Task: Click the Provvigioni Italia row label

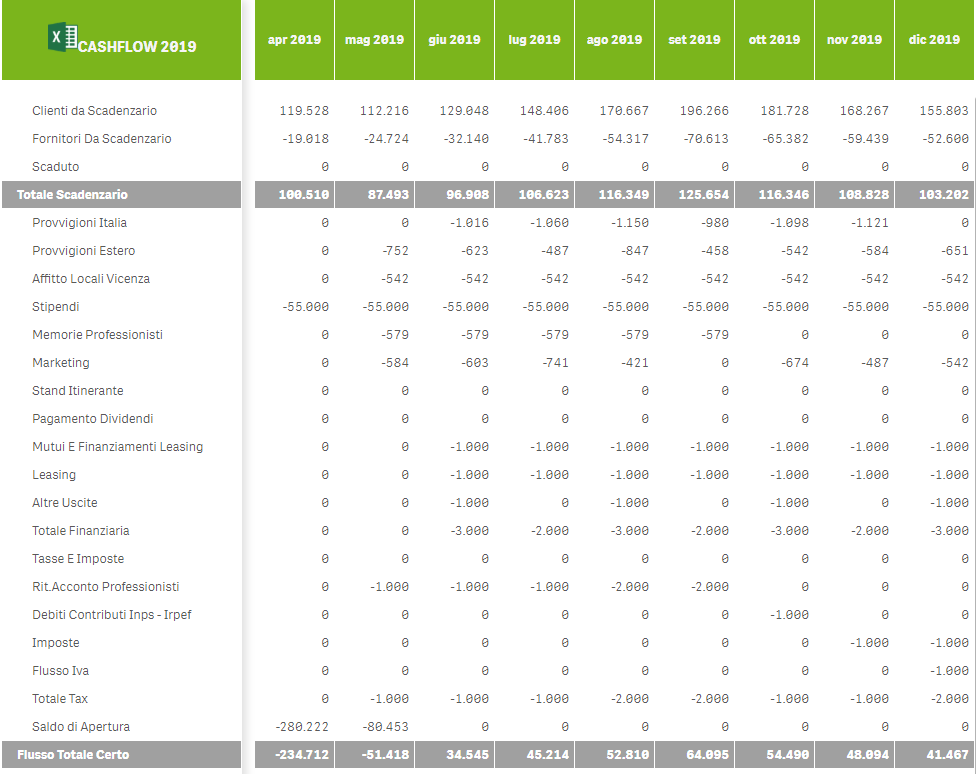Action: [79, 223]
